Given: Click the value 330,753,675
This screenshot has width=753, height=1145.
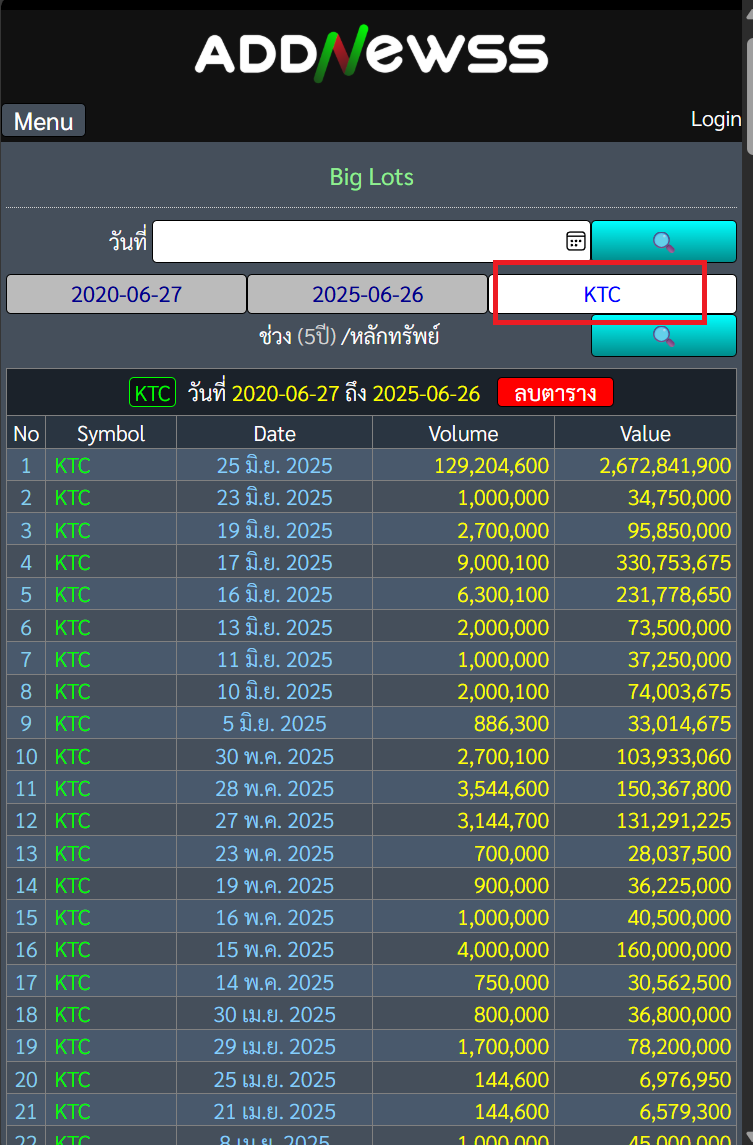Looking at the screenshot, I should (673, 562).
